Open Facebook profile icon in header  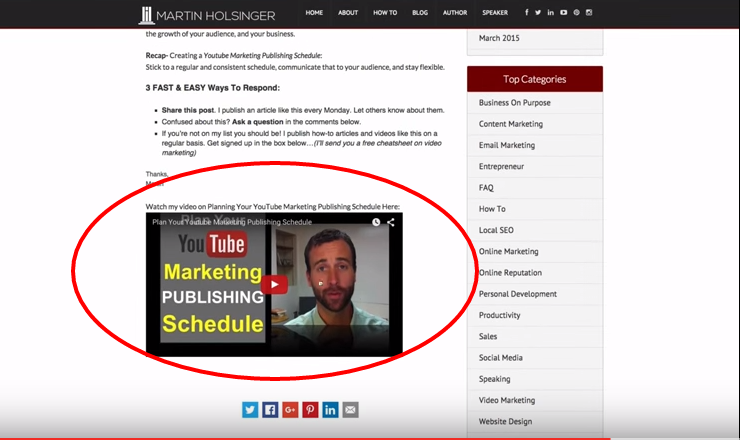coord(526,13)
